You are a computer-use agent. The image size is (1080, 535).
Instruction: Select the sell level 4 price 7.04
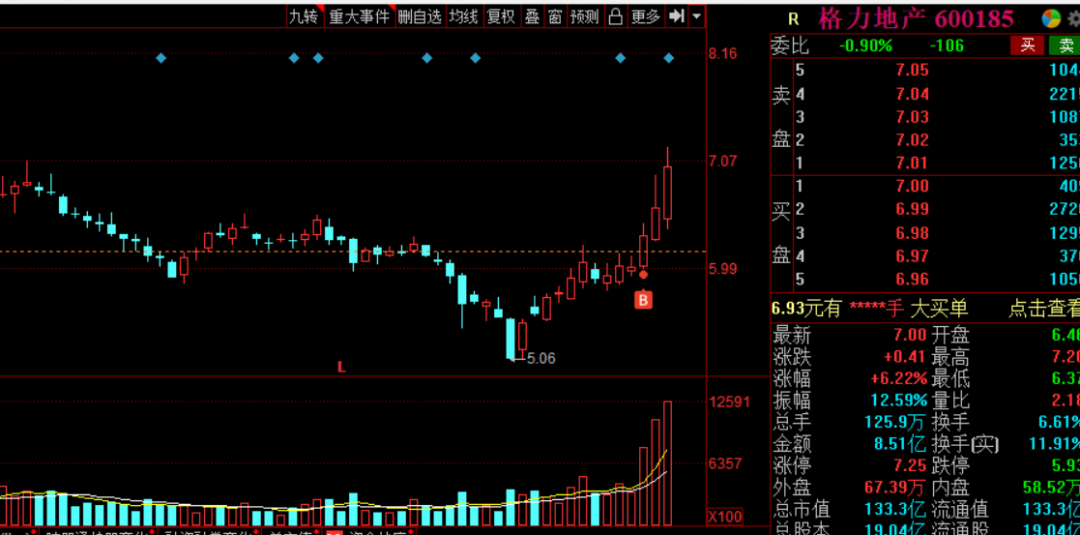[912, 94]
